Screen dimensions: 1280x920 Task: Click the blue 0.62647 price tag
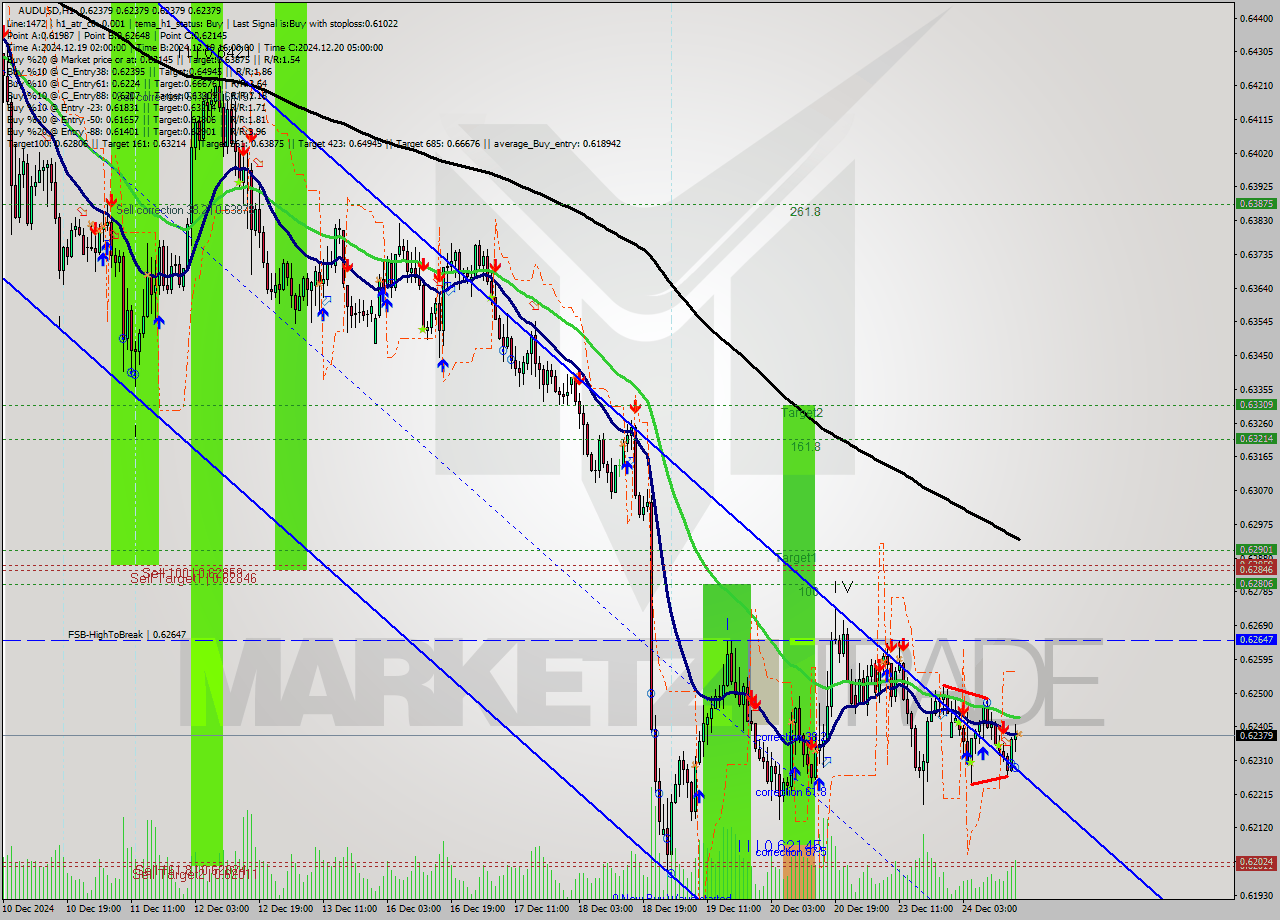click(x=1256, y=639)
